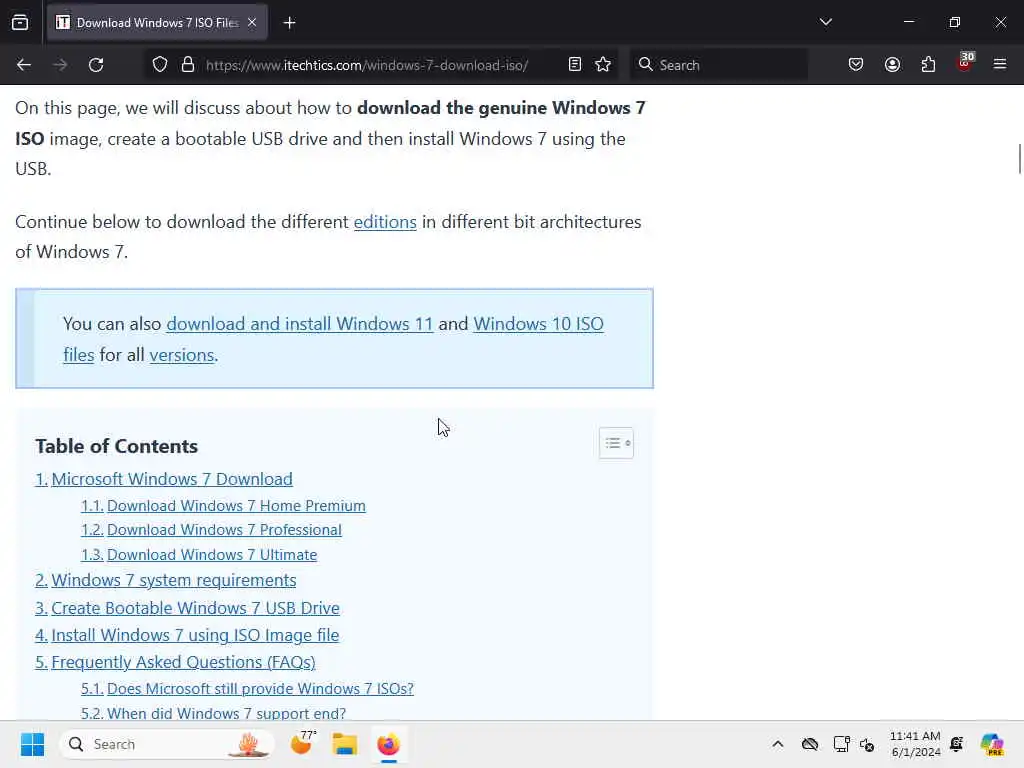The image size is (1024, 768).
Task: Restore down the Firefox window
Action: click(x=955, y=22)
